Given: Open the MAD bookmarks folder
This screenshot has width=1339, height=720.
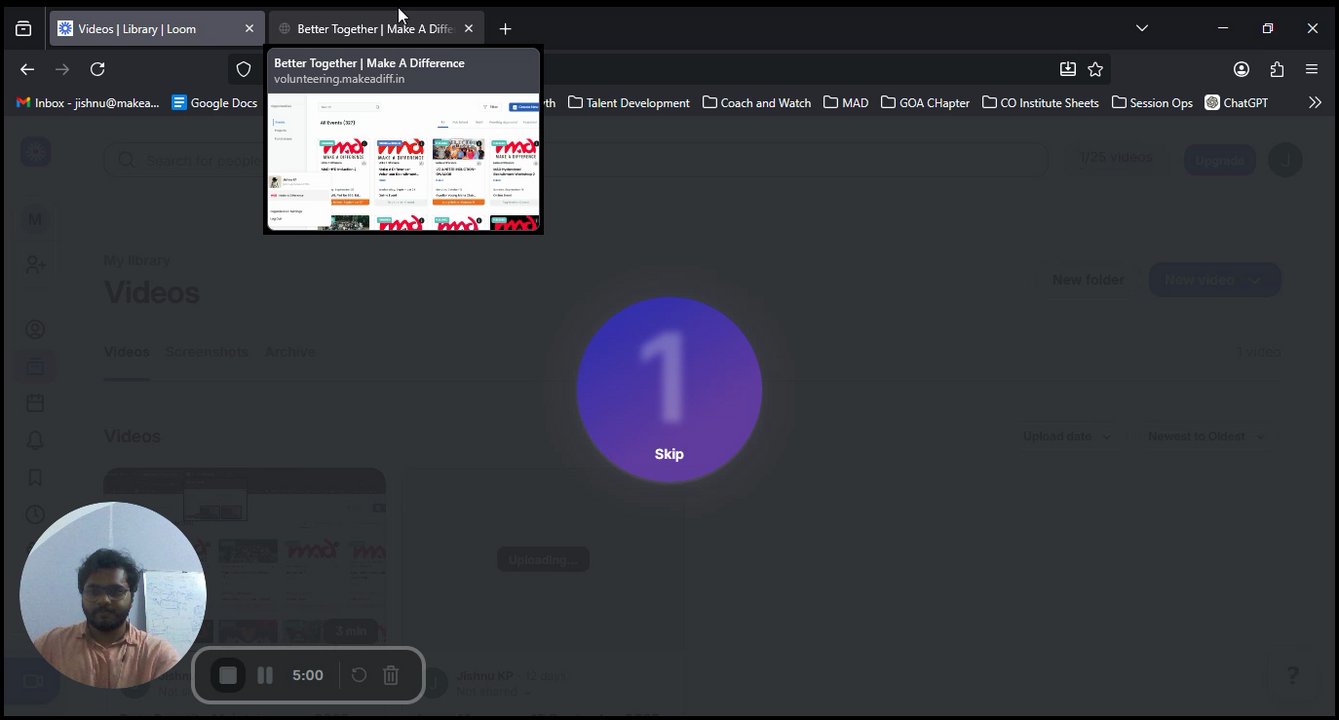Looking at the screenshot, I should [846, 102].
